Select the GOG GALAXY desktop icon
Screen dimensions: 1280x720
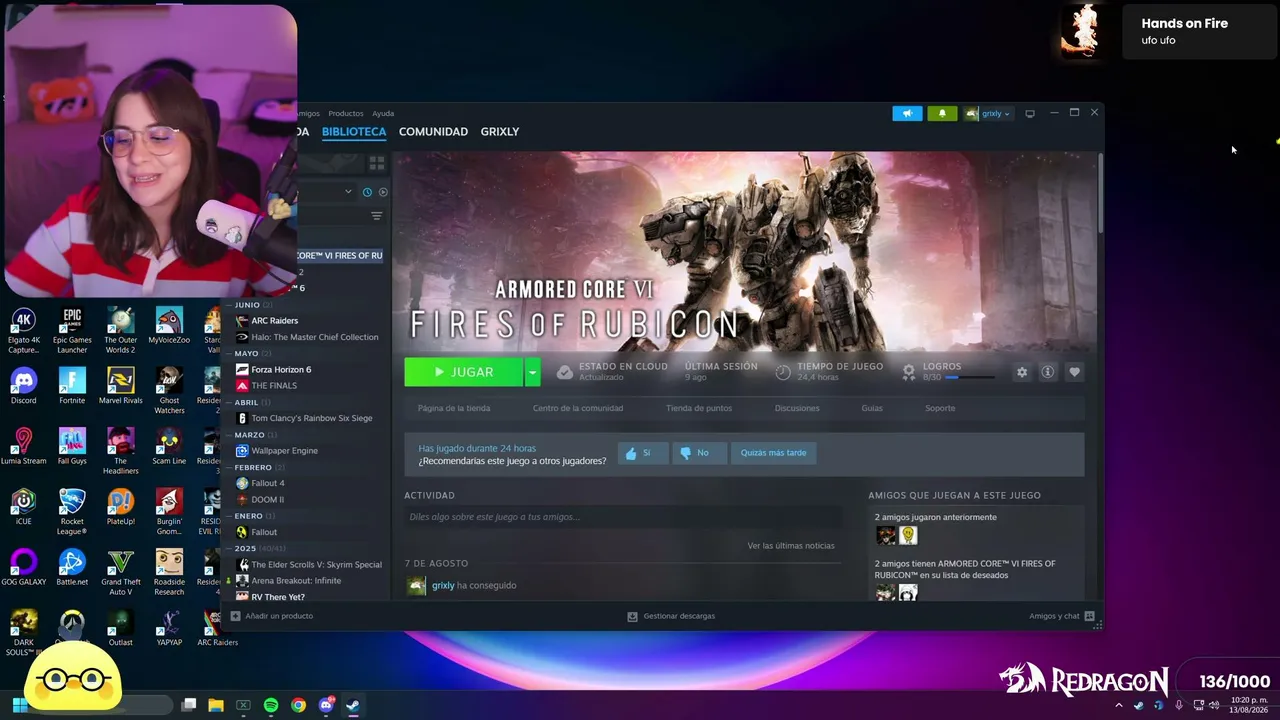tap(23, 567)
